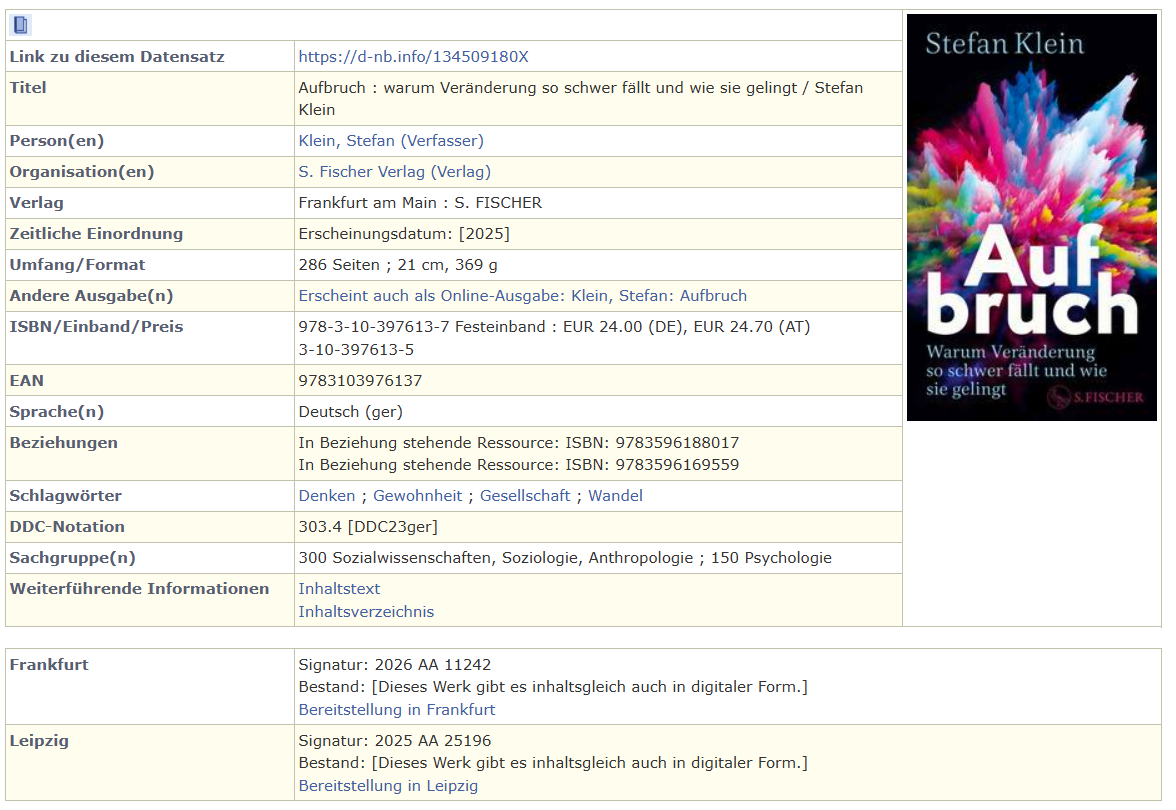Select the Gesellschaft subject keyword
Image resolution: width=1176 pixels, height=810 pixels.
(x=525, y=496)
